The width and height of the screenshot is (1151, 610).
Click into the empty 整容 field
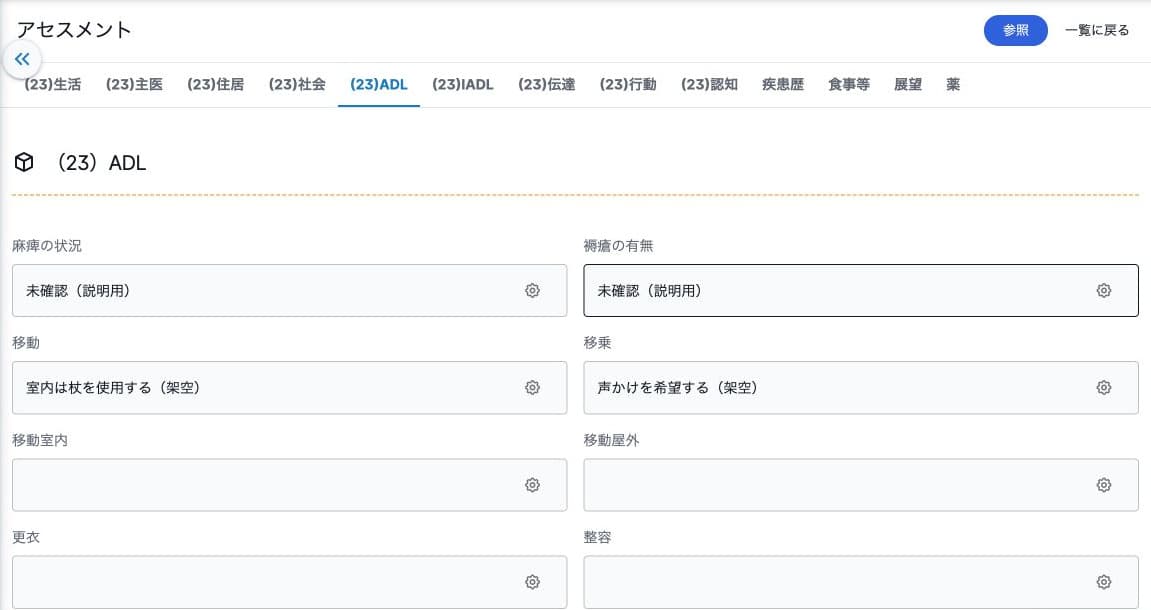tap(861, 582)
